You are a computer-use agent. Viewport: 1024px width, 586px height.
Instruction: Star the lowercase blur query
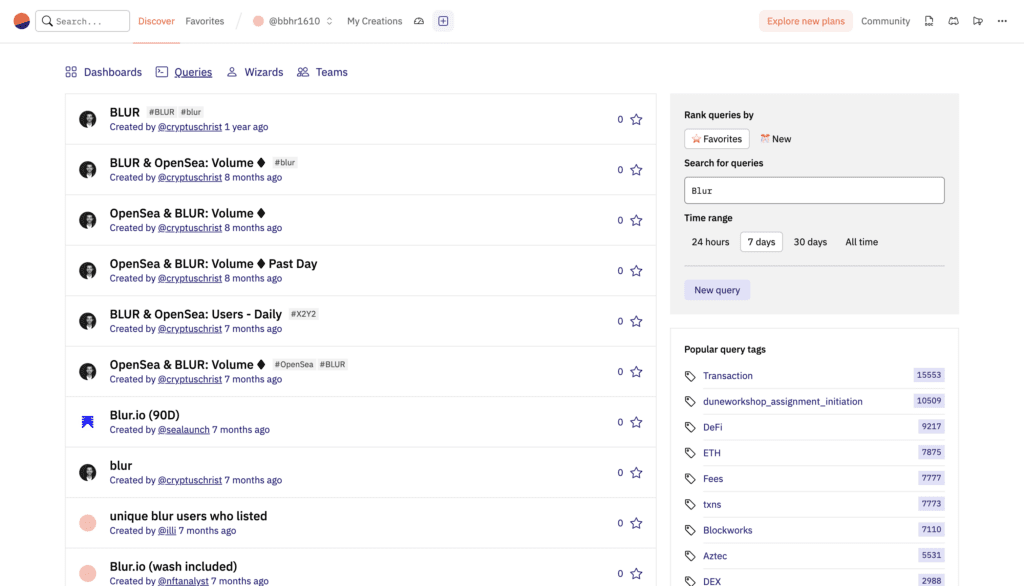pos(636,472)
